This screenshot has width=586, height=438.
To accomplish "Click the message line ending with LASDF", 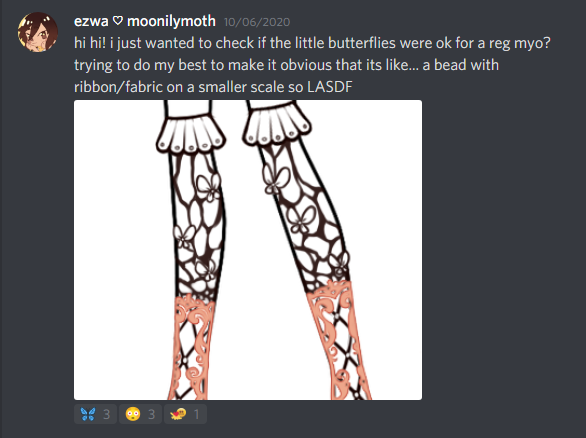I will pyautogui.click(x=213, y=87).
